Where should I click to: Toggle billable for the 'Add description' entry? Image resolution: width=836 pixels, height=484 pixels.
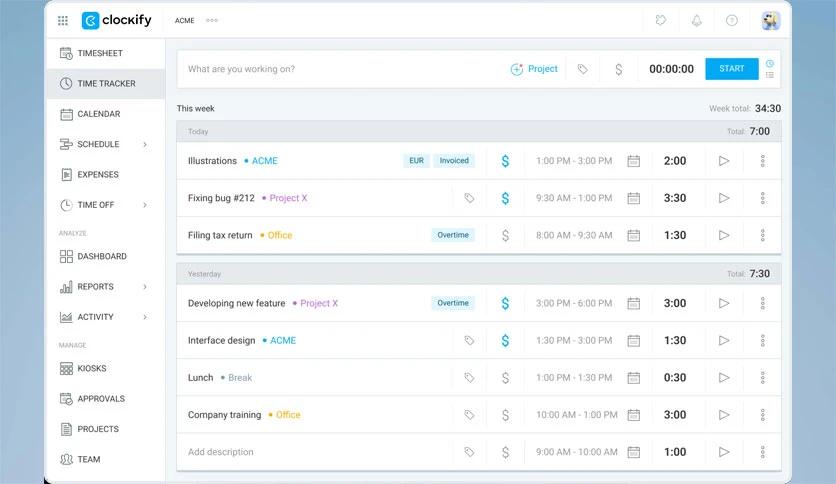[x=505, y=453]
